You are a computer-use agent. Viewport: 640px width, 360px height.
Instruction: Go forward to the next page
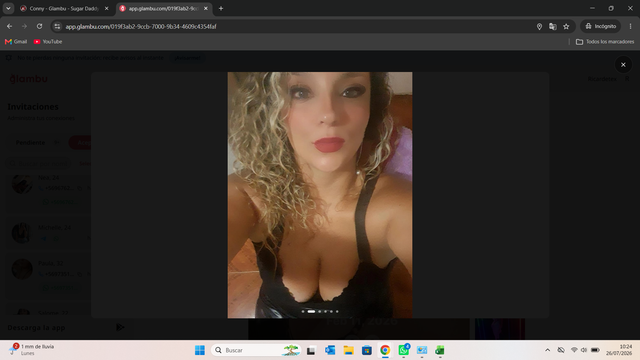(x=24, y=26)
